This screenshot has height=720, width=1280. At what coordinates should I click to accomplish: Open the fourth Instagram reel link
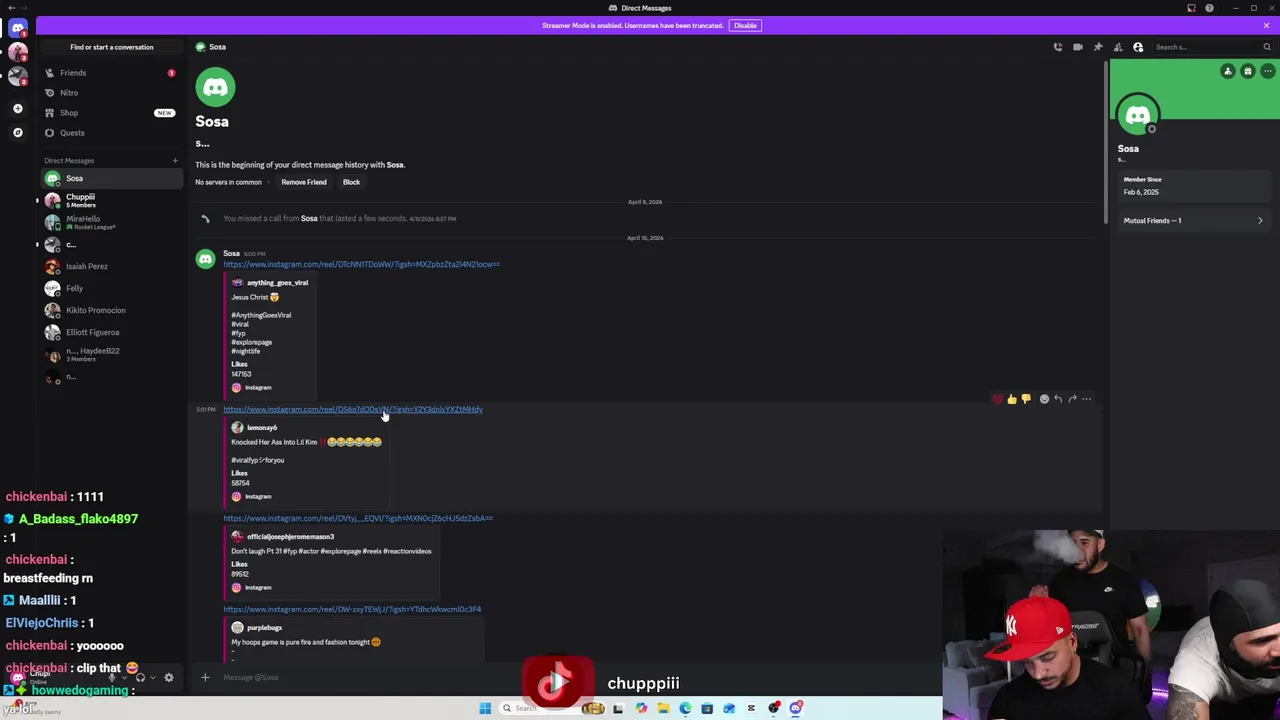tap(352, 609)
